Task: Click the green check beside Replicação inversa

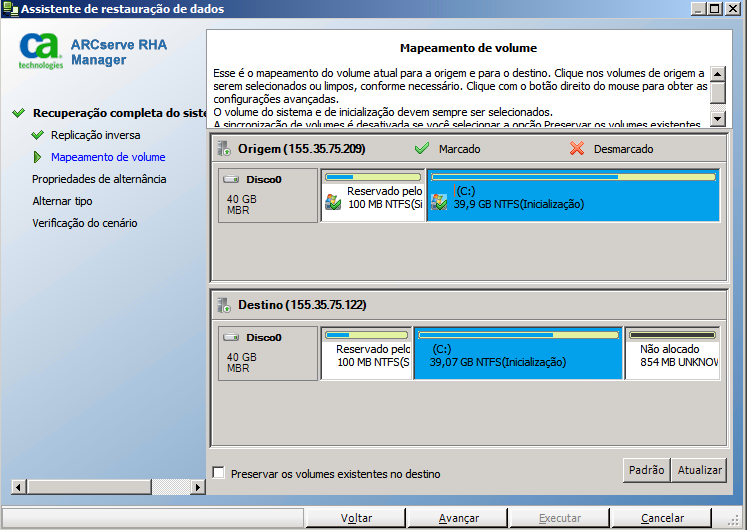Action: point(38,135)
